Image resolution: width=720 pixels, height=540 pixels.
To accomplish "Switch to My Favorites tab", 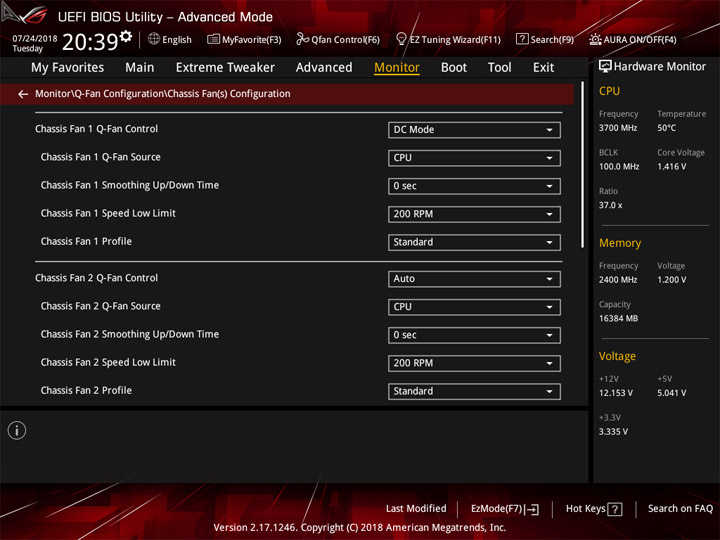I will [68, 68].
